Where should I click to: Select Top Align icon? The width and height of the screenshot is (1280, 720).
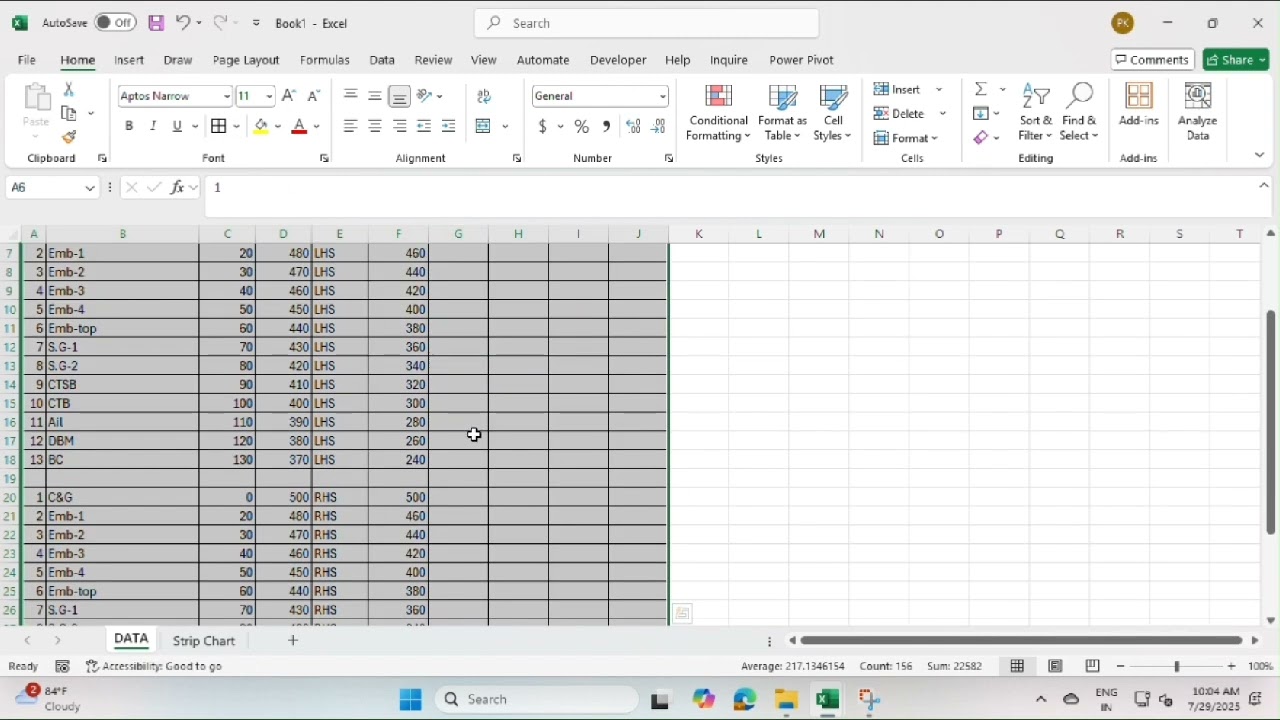(351, 96)
